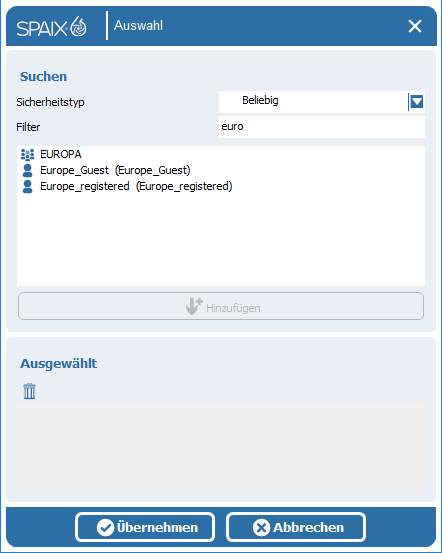This screenshot has height=553, width=442.
Task: Confirm with the Übernehmen button
Action: (x=145, y=527)
